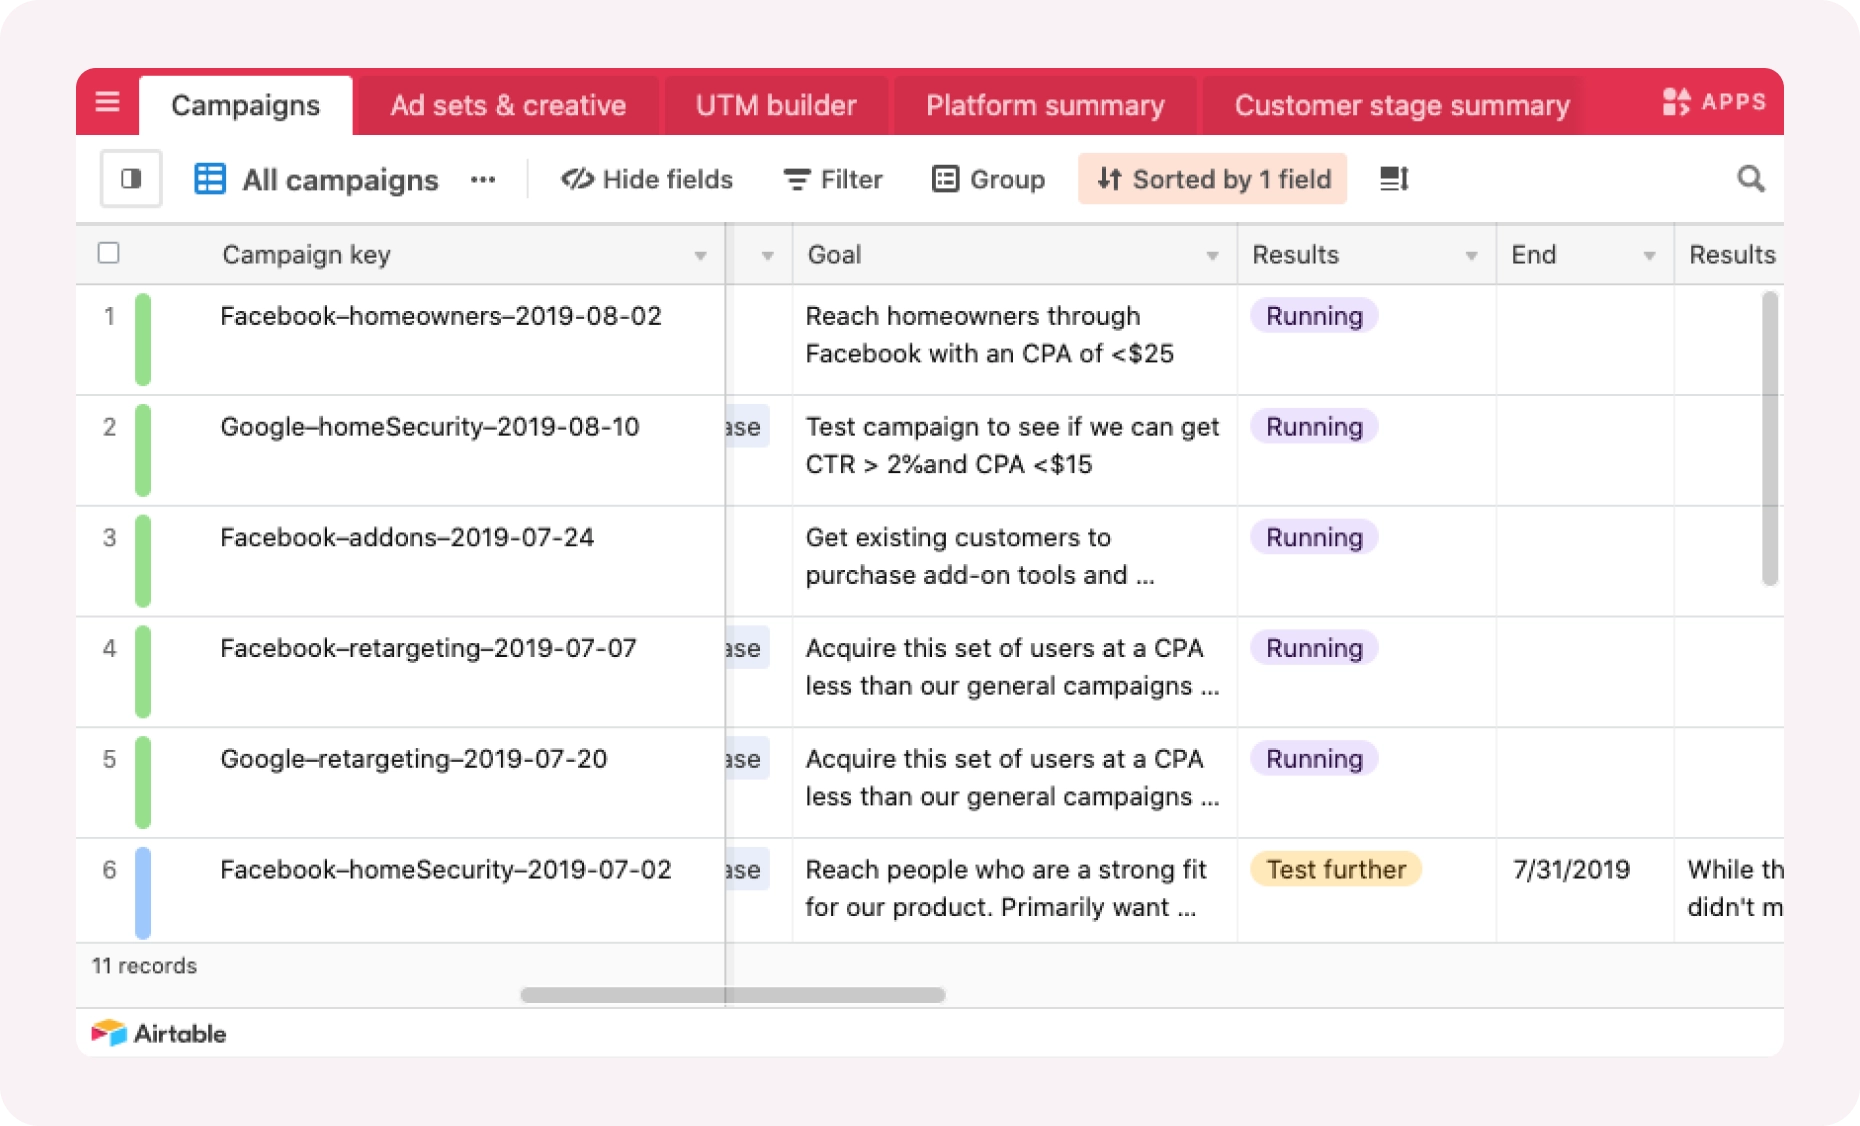Expand the Campaign key column dropdown arrow
This screenshot has height=1126, width=1860.
point(701,256)
